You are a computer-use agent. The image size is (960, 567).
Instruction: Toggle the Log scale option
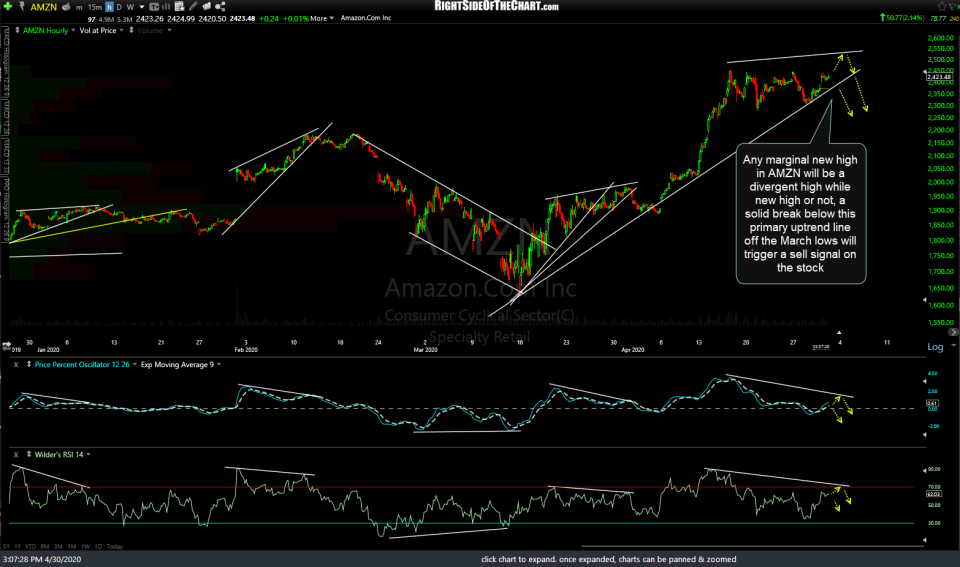935,347
